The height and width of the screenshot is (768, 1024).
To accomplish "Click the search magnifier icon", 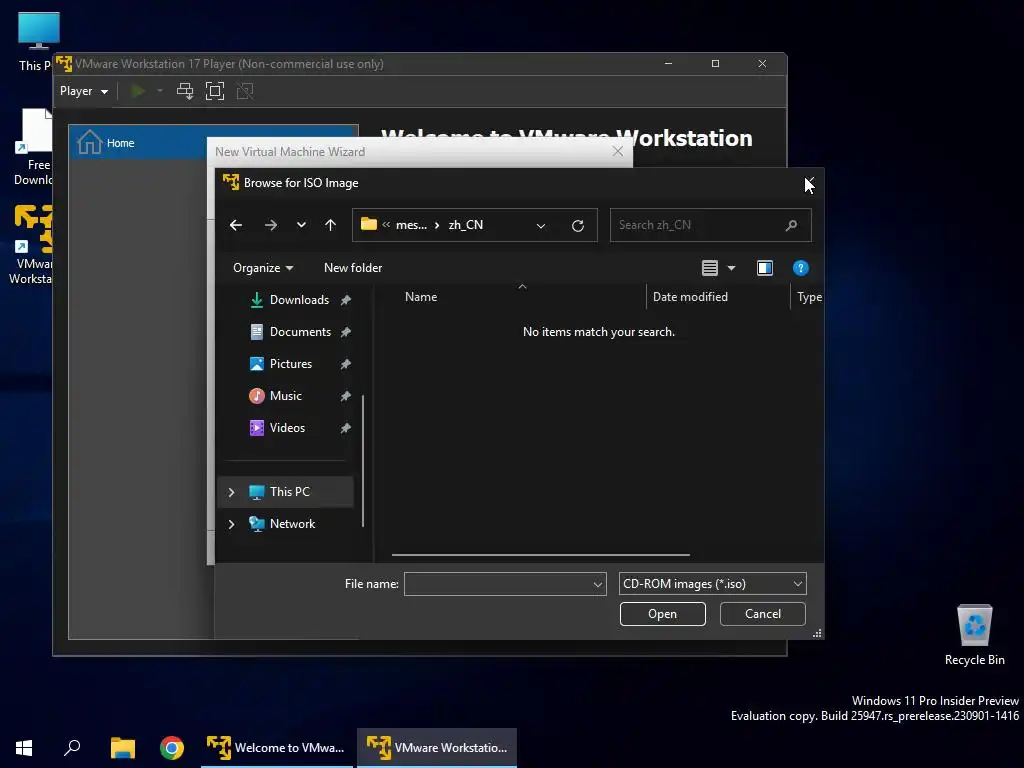I will coord(792,225).
